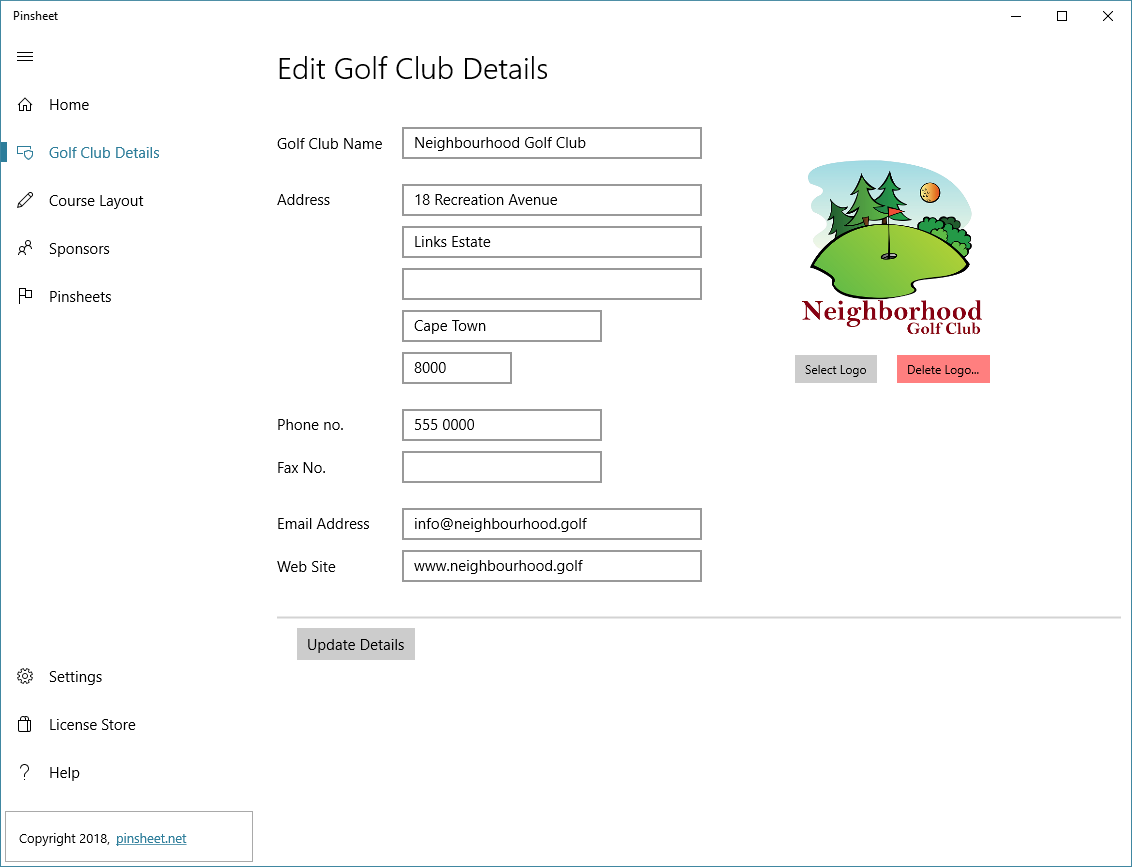Minimize the Pinsheet window
This screenshot has width=1132, height=867.
tap(1016, 16)
